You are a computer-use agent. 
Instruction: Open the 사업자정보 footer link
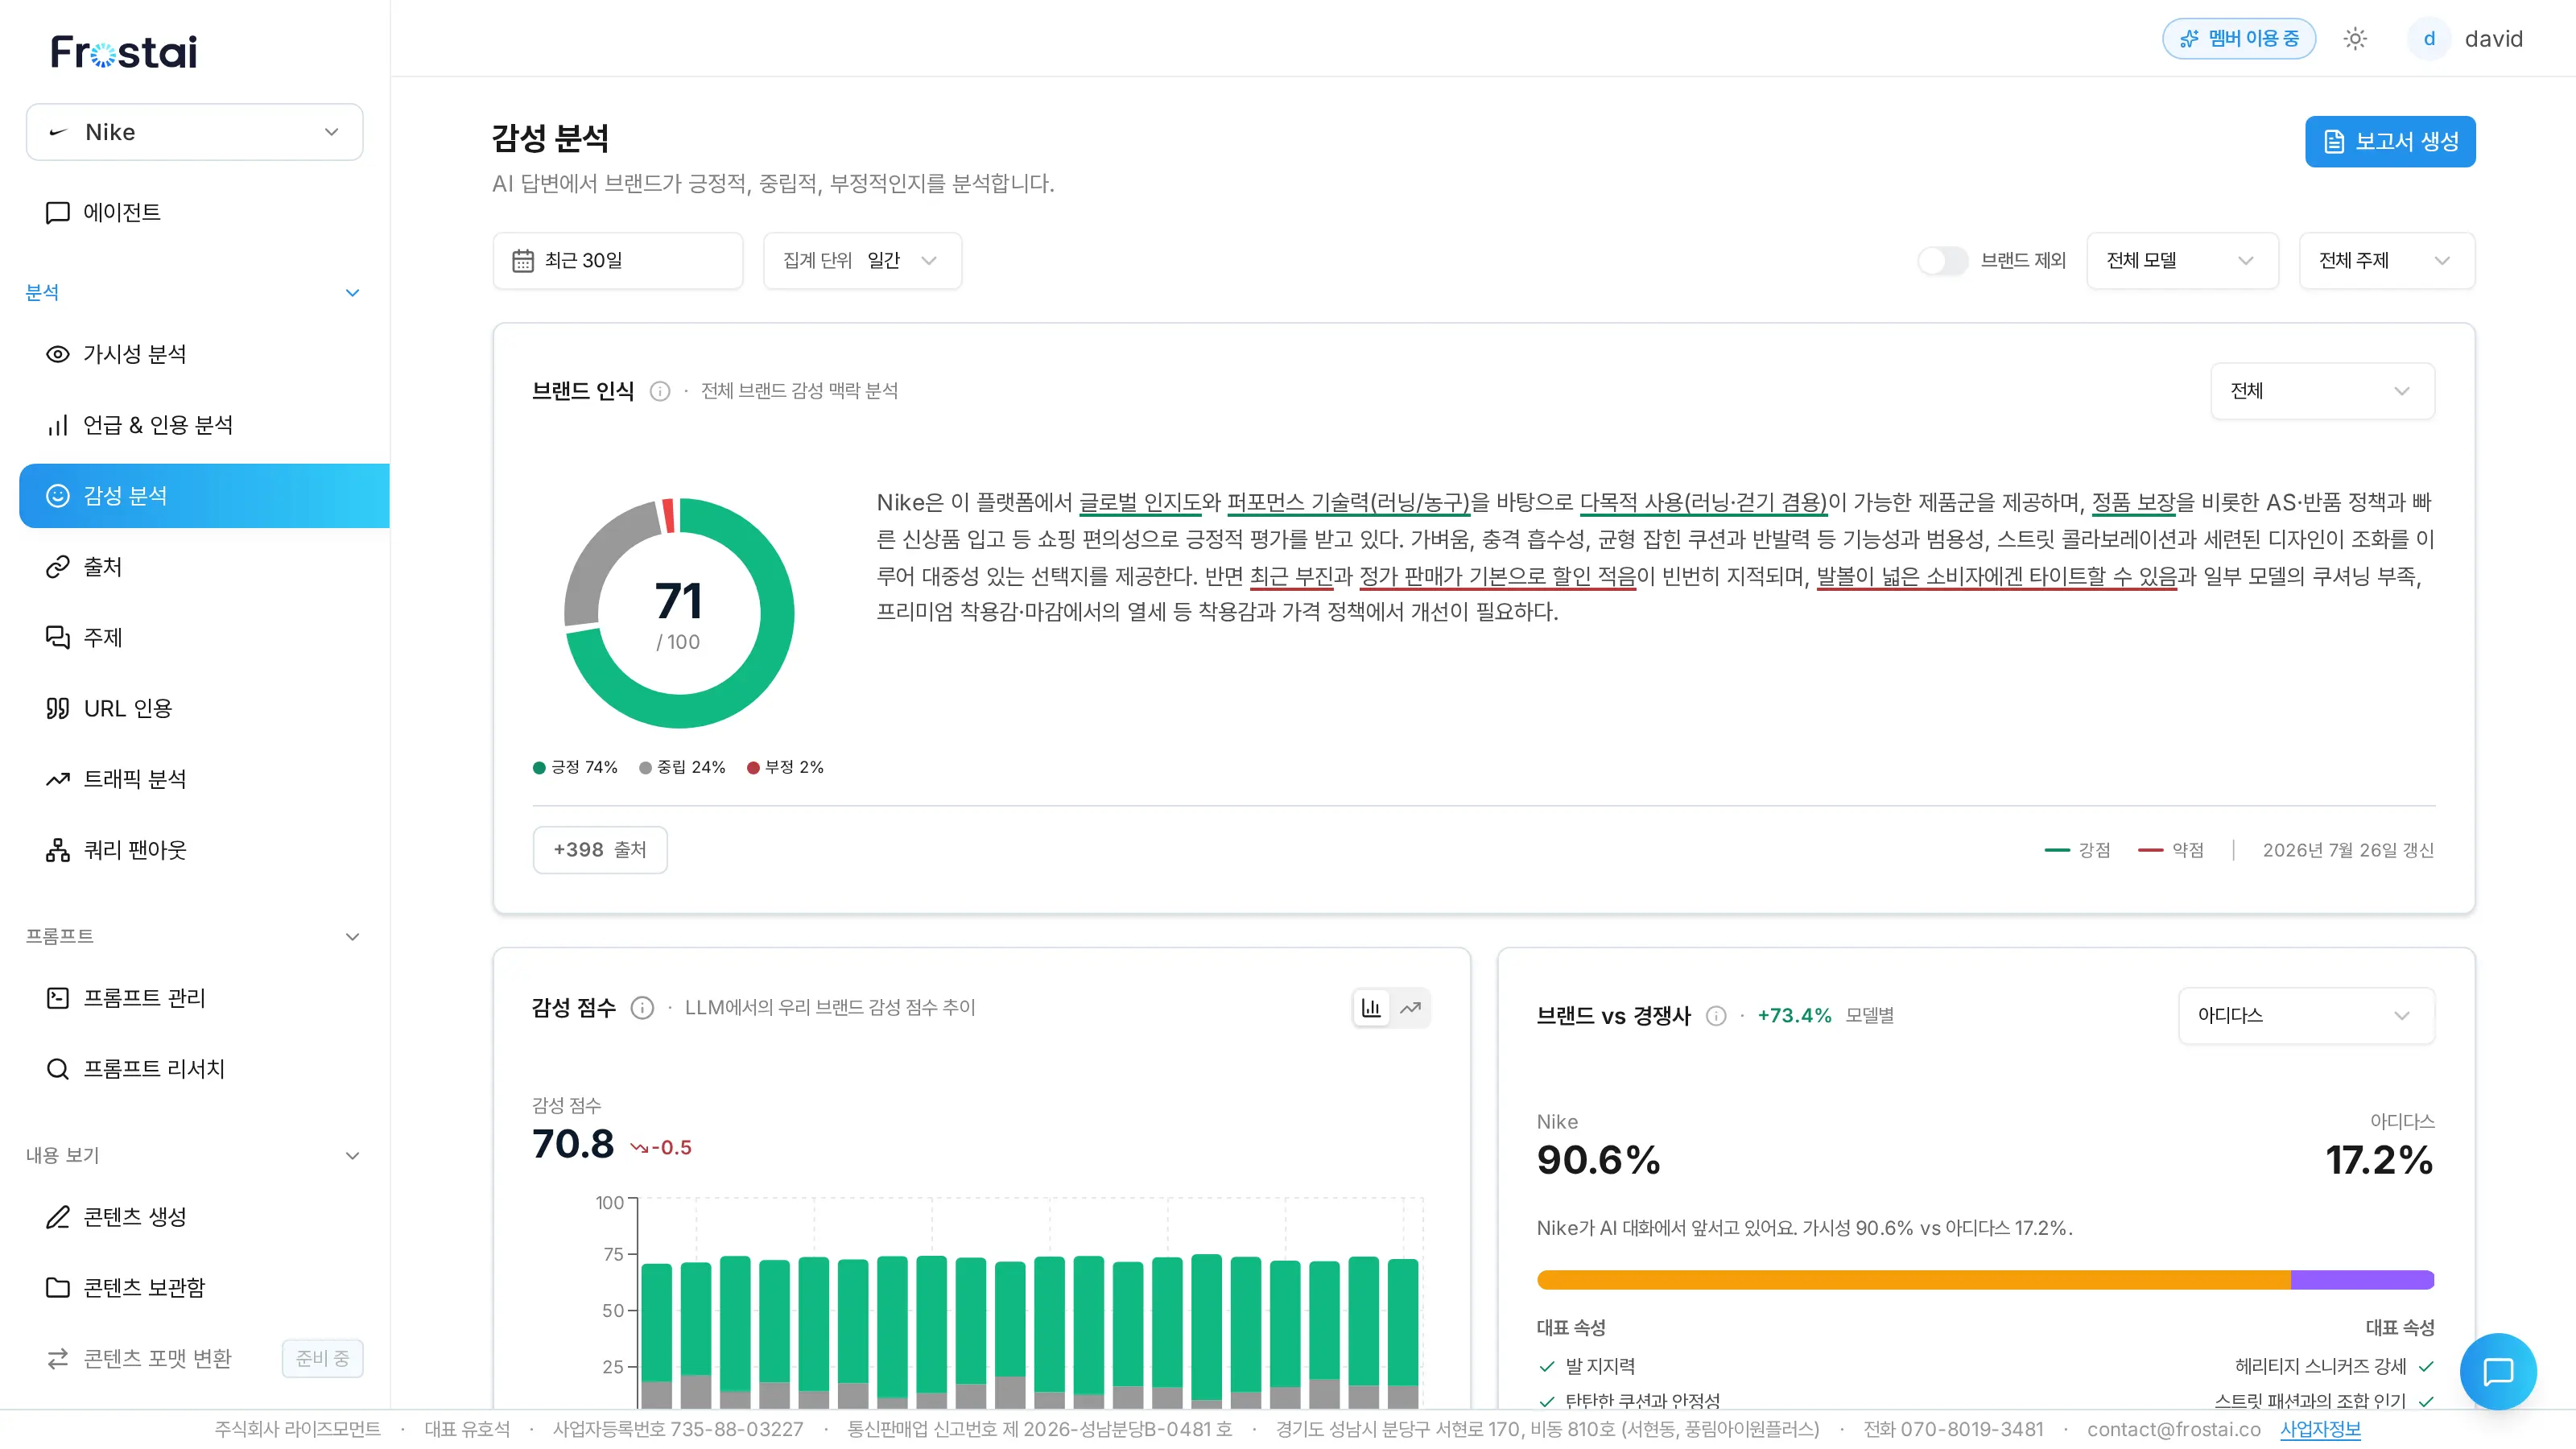(x=2320, y=1430)
